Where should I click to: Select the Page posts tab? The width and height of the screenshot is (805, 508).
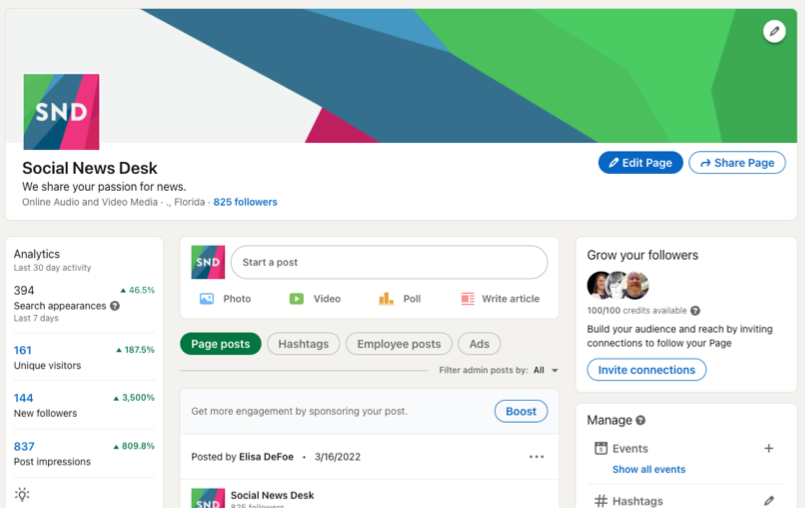point(221,344)
